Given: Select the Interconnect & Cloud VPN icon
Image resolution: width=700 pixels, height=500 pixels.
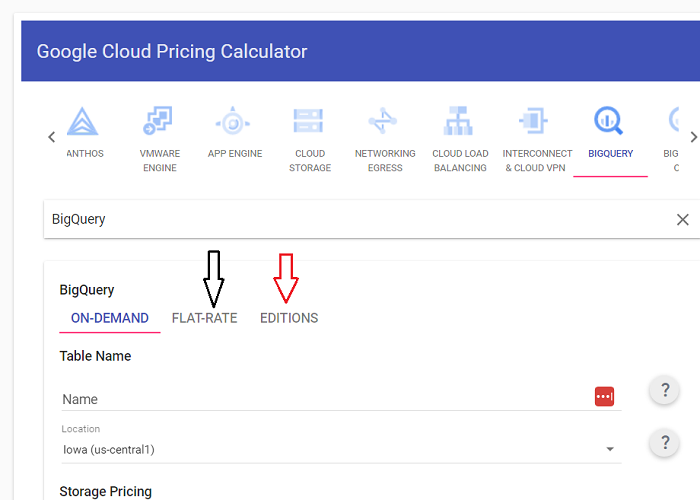Looking at the screenshot, I should click(533, 121).
